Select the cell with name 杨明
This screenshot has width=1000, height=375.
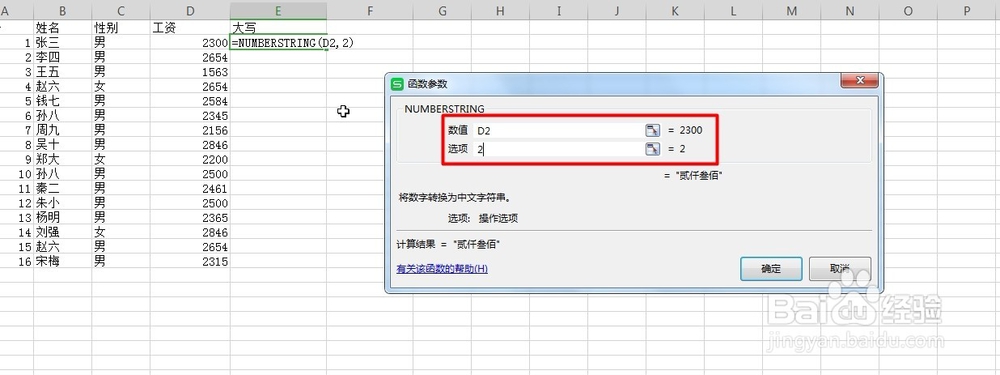click(x=62, y=217)
